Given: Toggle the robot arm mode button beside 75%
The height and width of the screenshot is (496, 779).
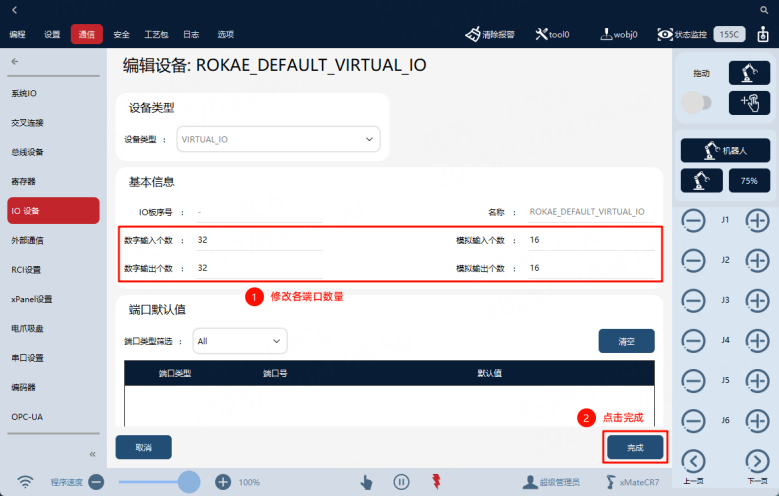Looking at the screenshot, I should click(701, 180).
